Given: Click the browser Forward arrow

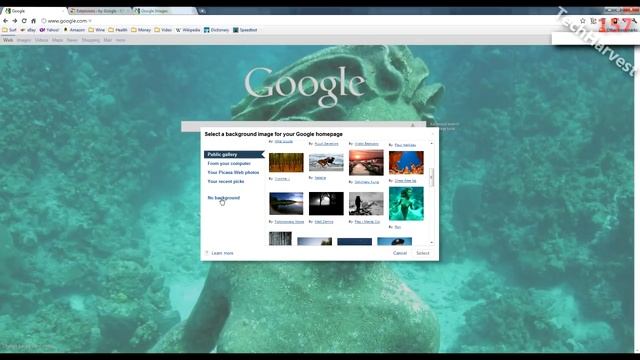Looking at the screenshot, I should [15, 21].
